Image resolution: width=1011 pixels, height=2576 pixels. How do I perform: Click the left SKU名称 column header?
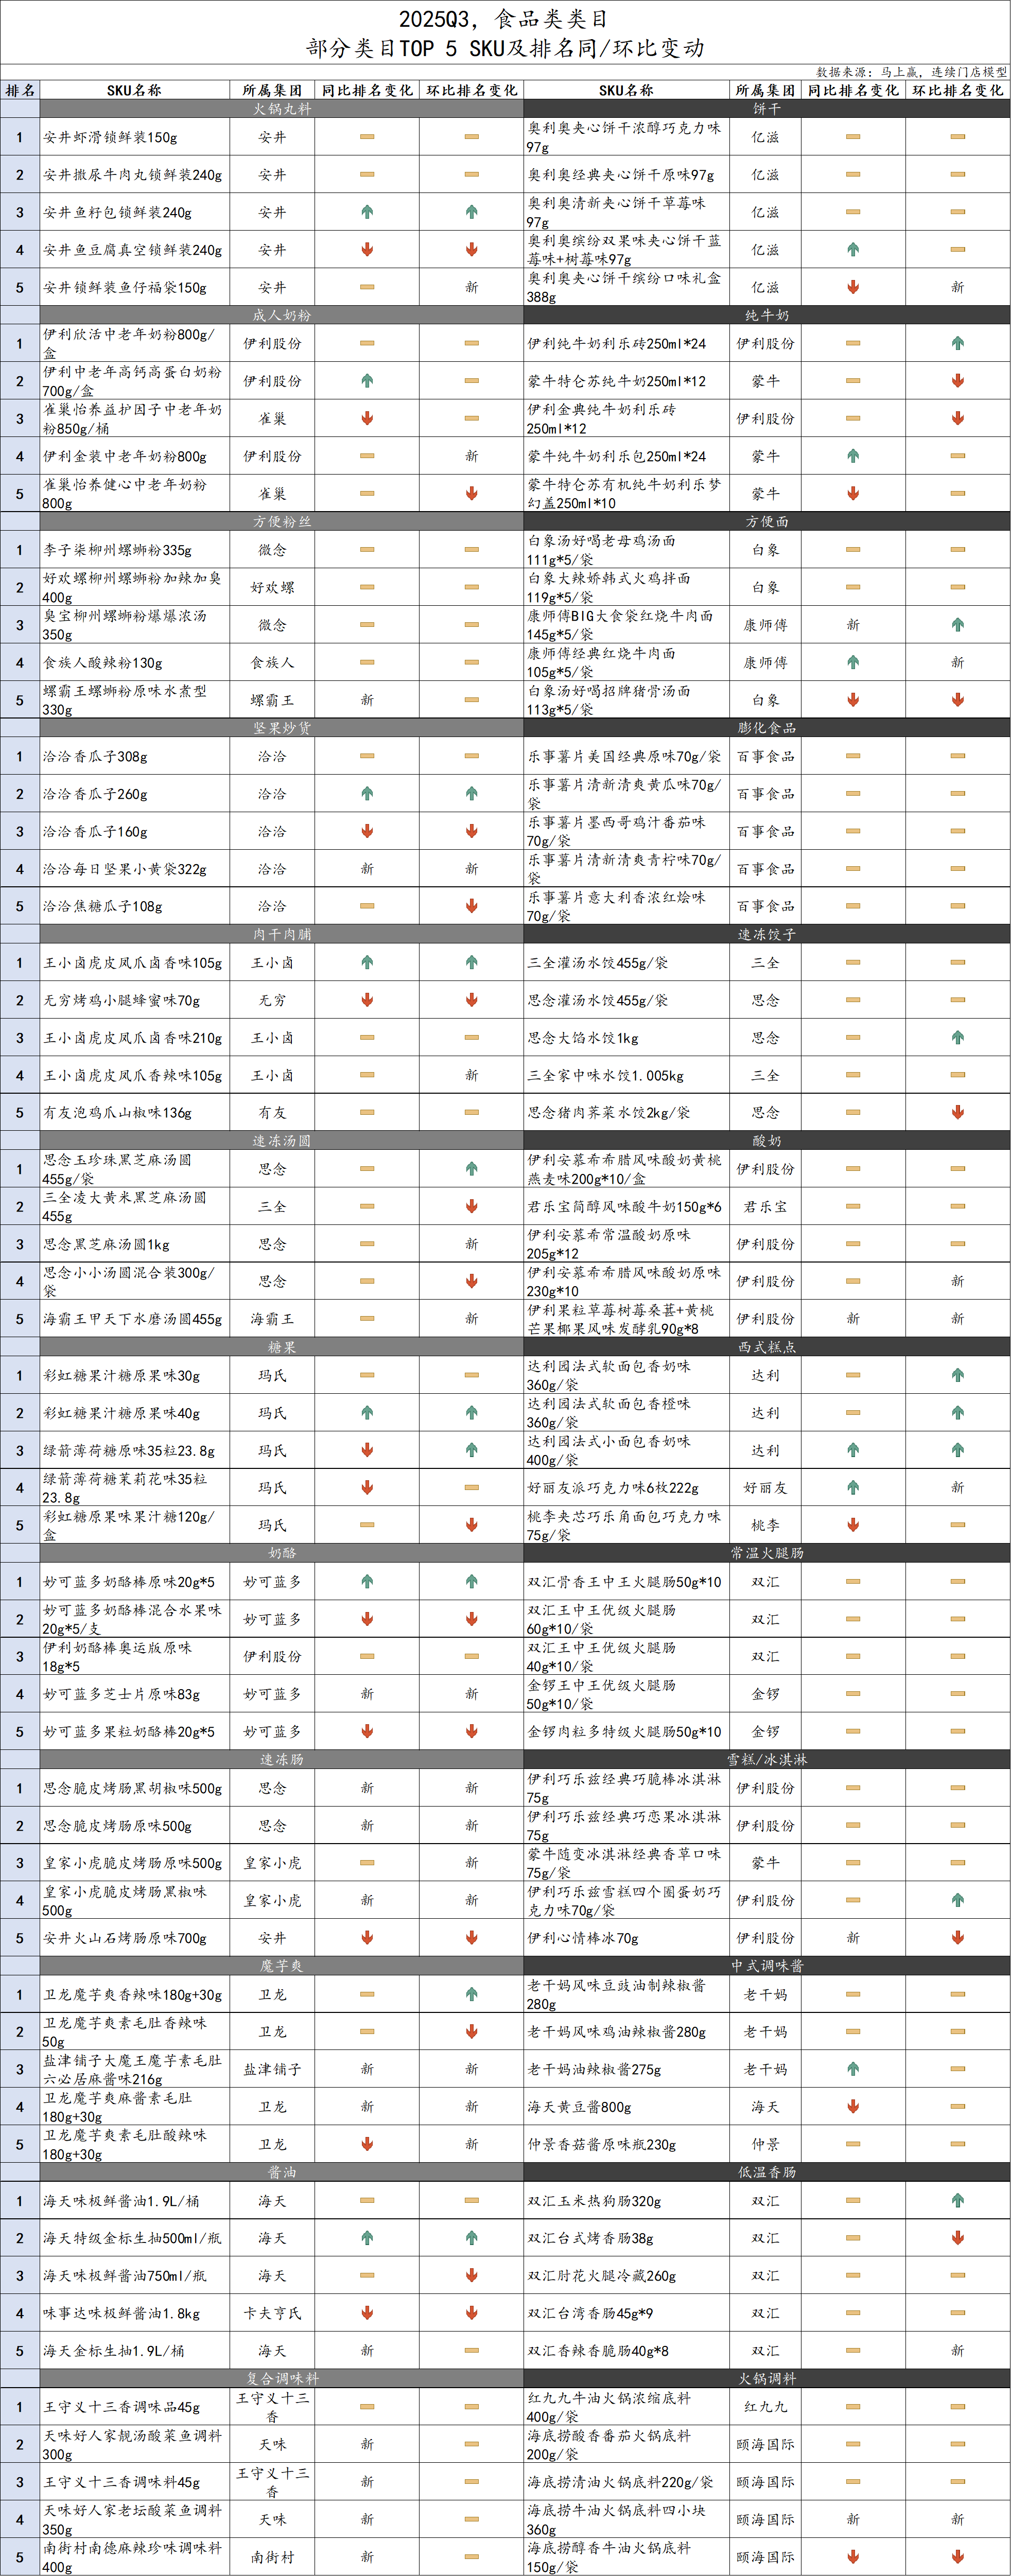coord(134,90)
